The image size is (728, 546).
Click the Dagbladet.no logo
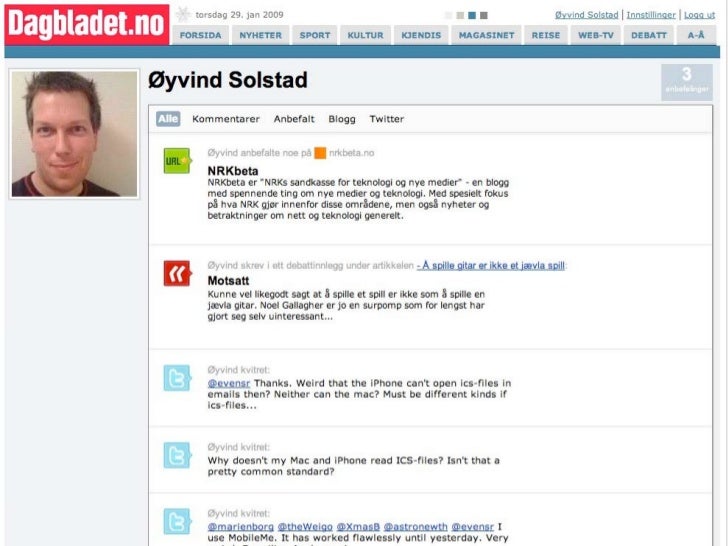(x=87, y=24)
